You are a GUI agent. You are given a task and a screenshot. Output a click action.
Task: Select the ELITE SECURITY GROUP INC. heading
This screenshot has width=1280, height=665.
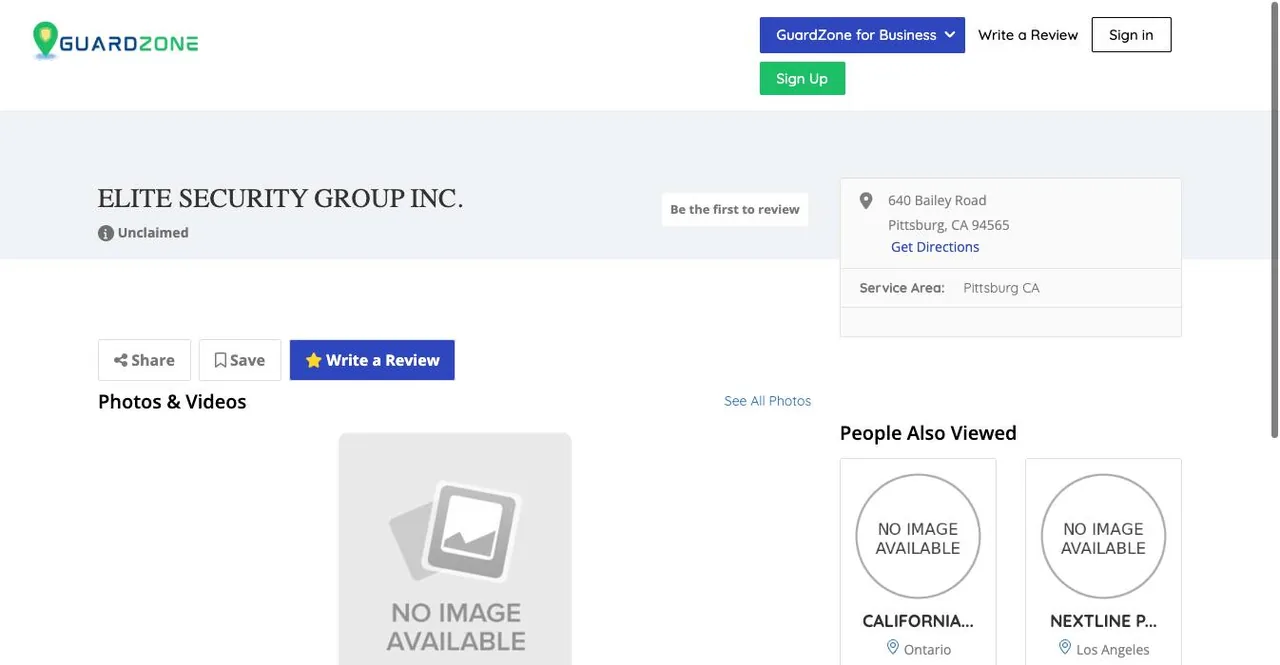pos(280,199)
